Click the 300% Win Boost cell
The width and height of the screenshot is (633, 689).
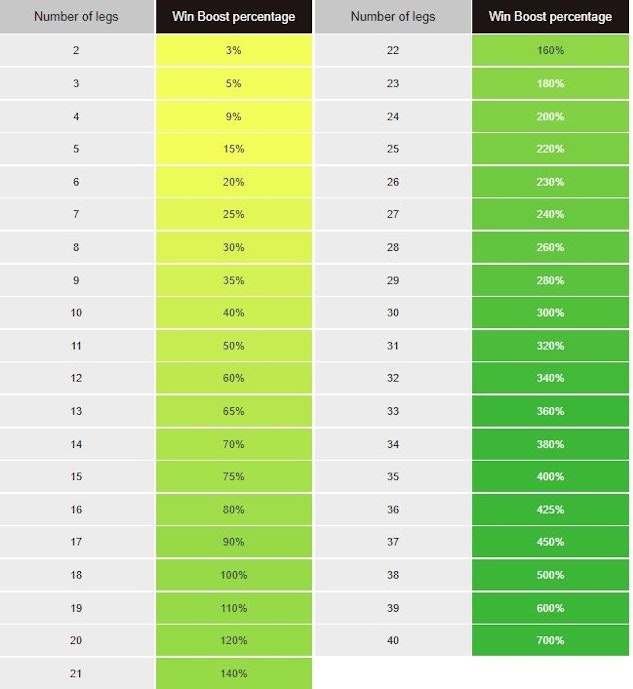tap(550, 312)
